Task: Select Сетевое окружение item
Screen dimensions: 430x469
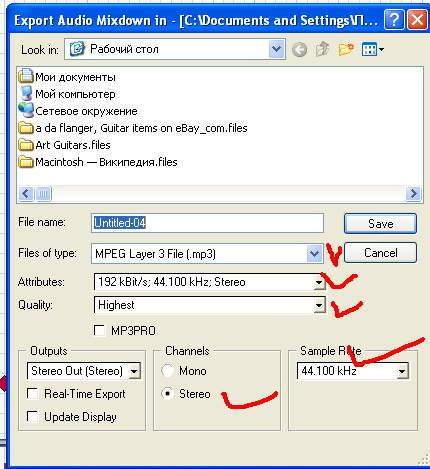Action: coord(78,111)
